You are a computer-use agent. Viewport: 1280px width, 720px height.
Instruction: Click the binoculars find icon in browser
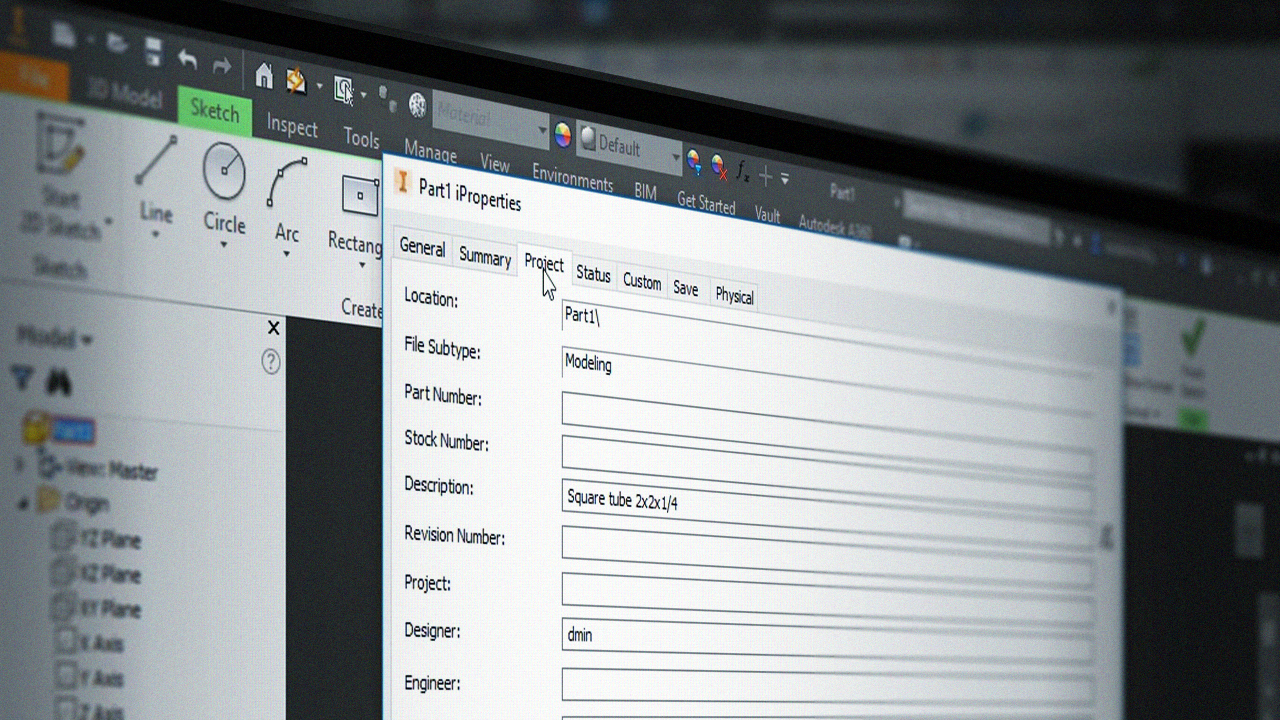[x=59, y=381]
